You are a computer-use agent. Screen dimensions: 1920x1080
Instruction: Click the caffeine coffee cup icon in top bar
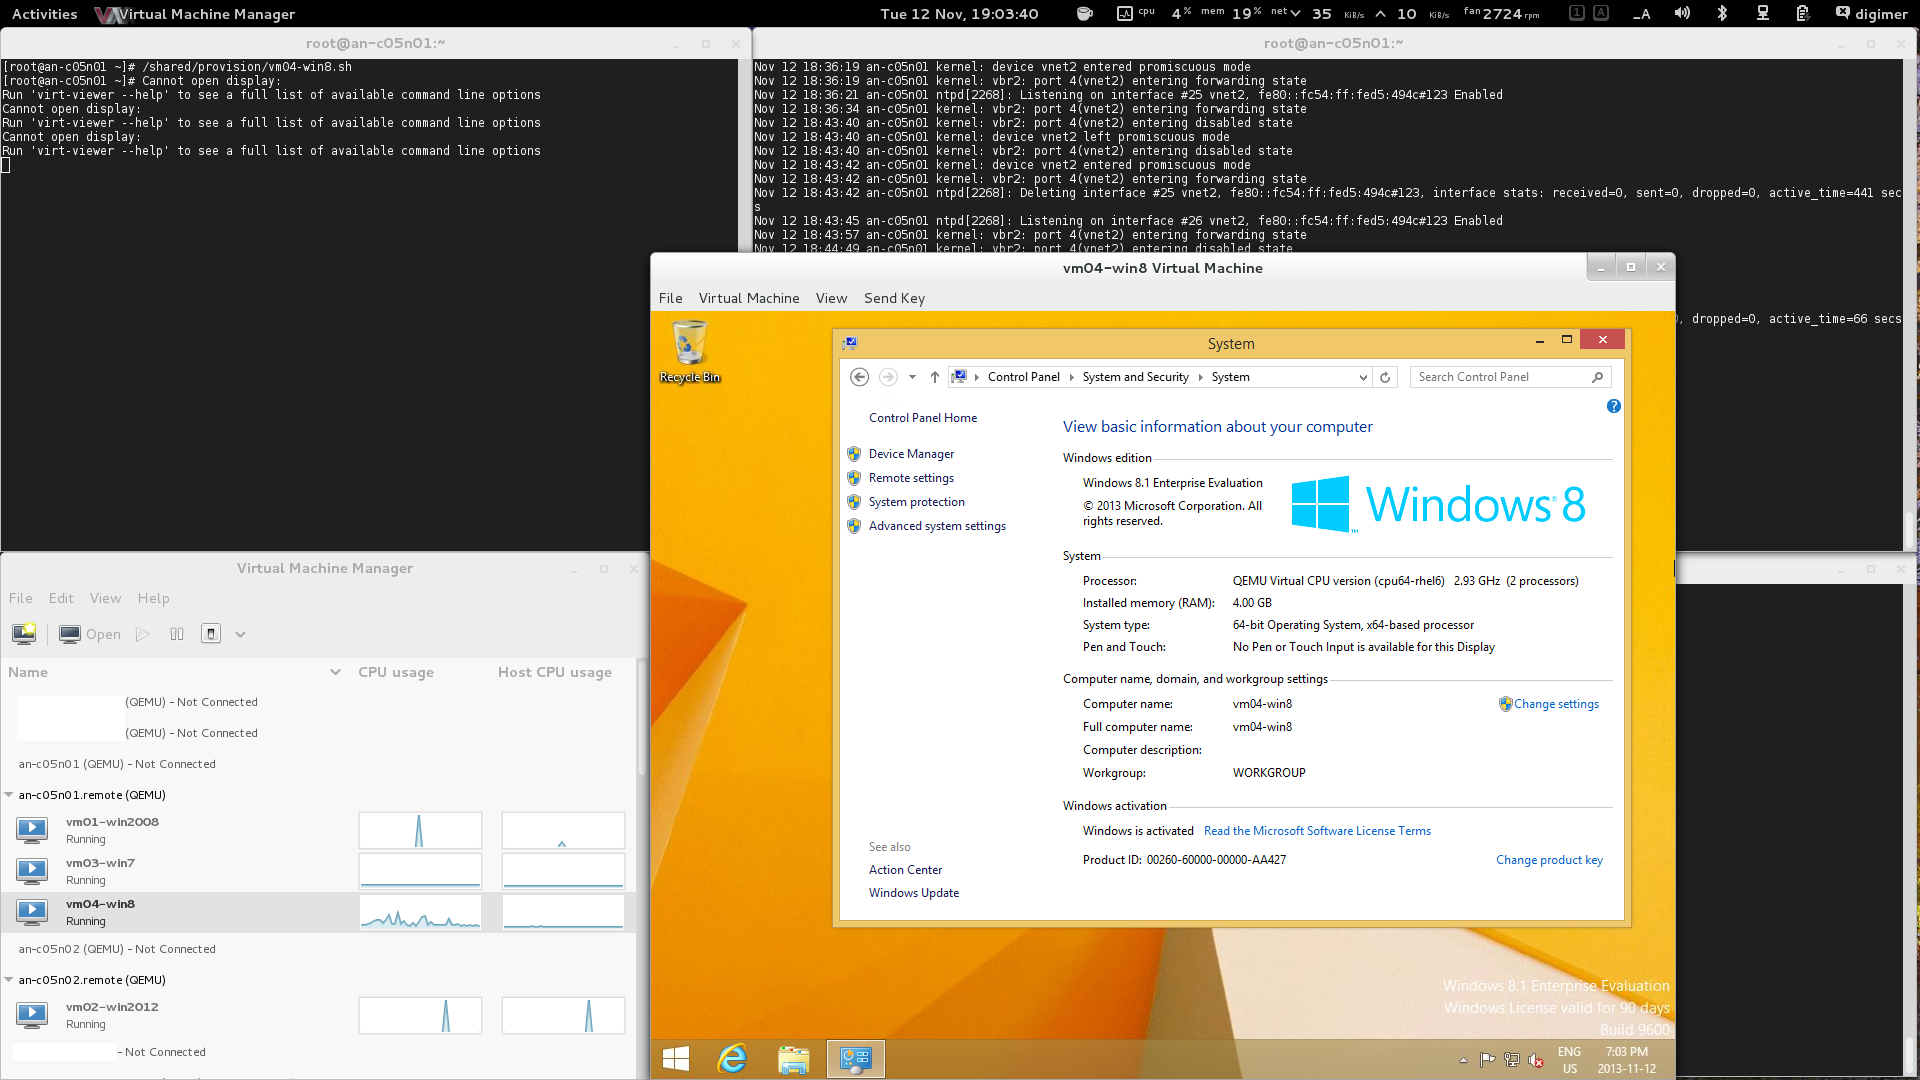tap(1084, 13)
